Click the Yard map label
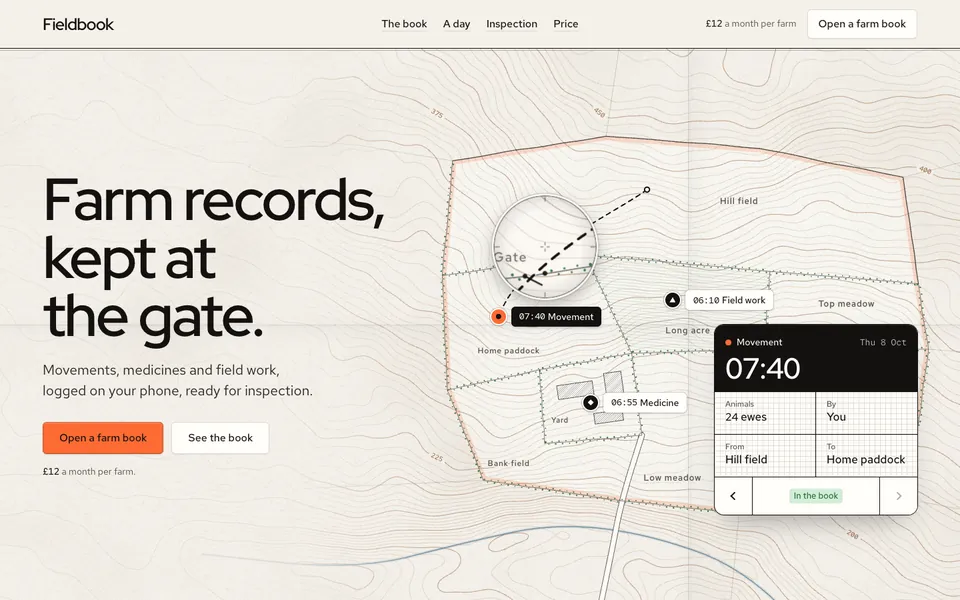960x600 pixels. 560,420
